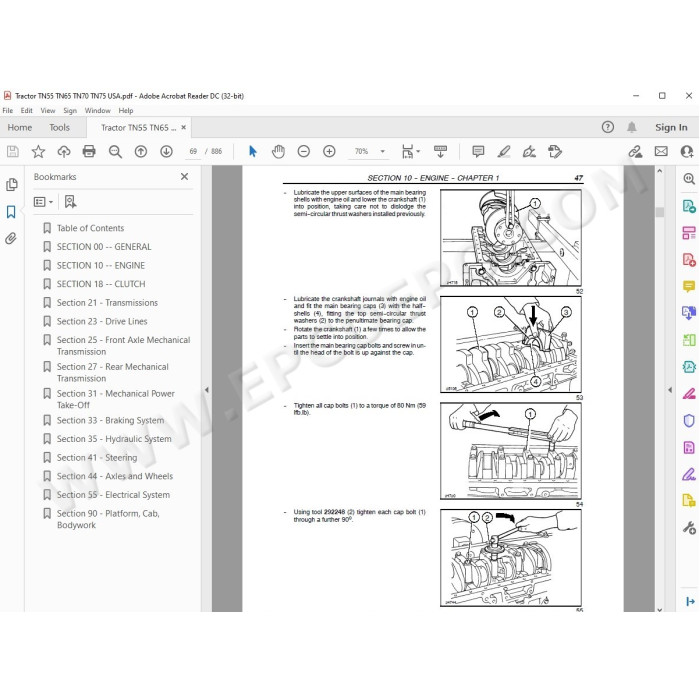Screen dimensions: 700x700
Task: Add a comment sticky note
Action: (x=478, y=152)
